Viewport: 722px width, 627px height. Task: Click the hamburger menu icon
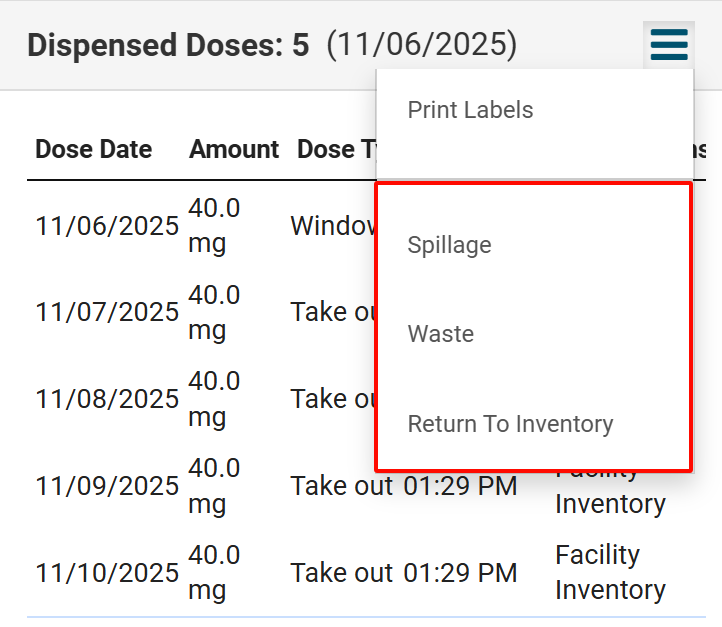(669, 45)
